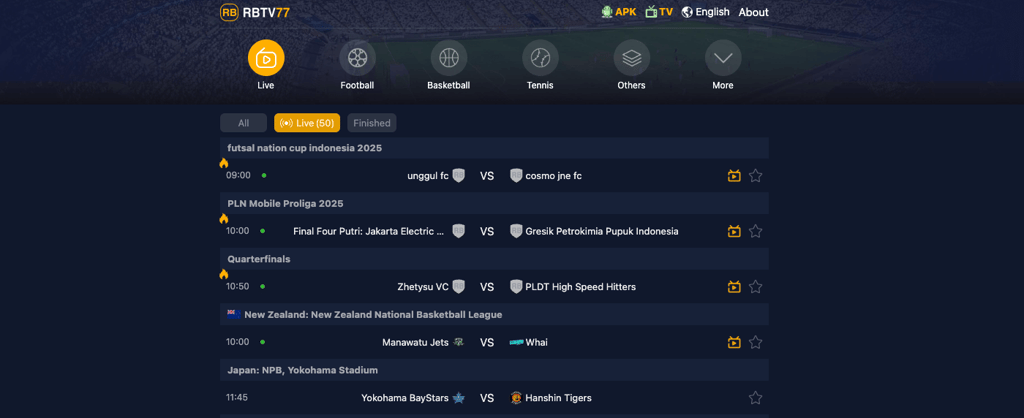The width and height of the screenshot is (1024, 418).
Task: Expand the More categories chevron
Action: pyautogui.click(x=723, y=58)
